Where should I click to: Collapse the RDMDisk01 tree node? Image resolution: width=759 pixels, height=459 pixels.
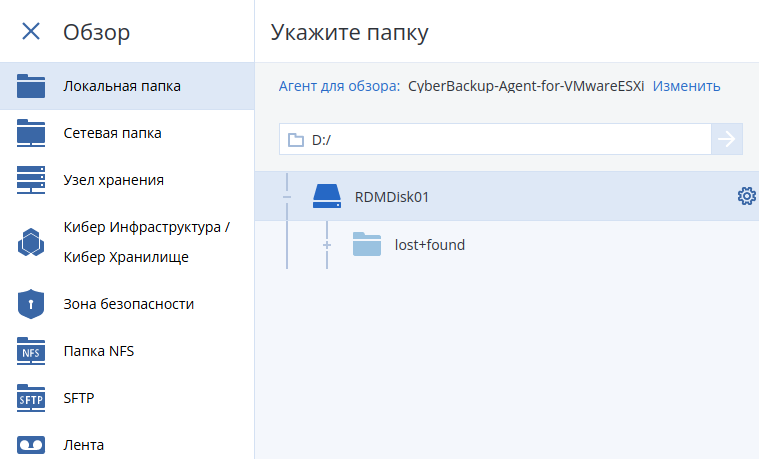point(287,197)
